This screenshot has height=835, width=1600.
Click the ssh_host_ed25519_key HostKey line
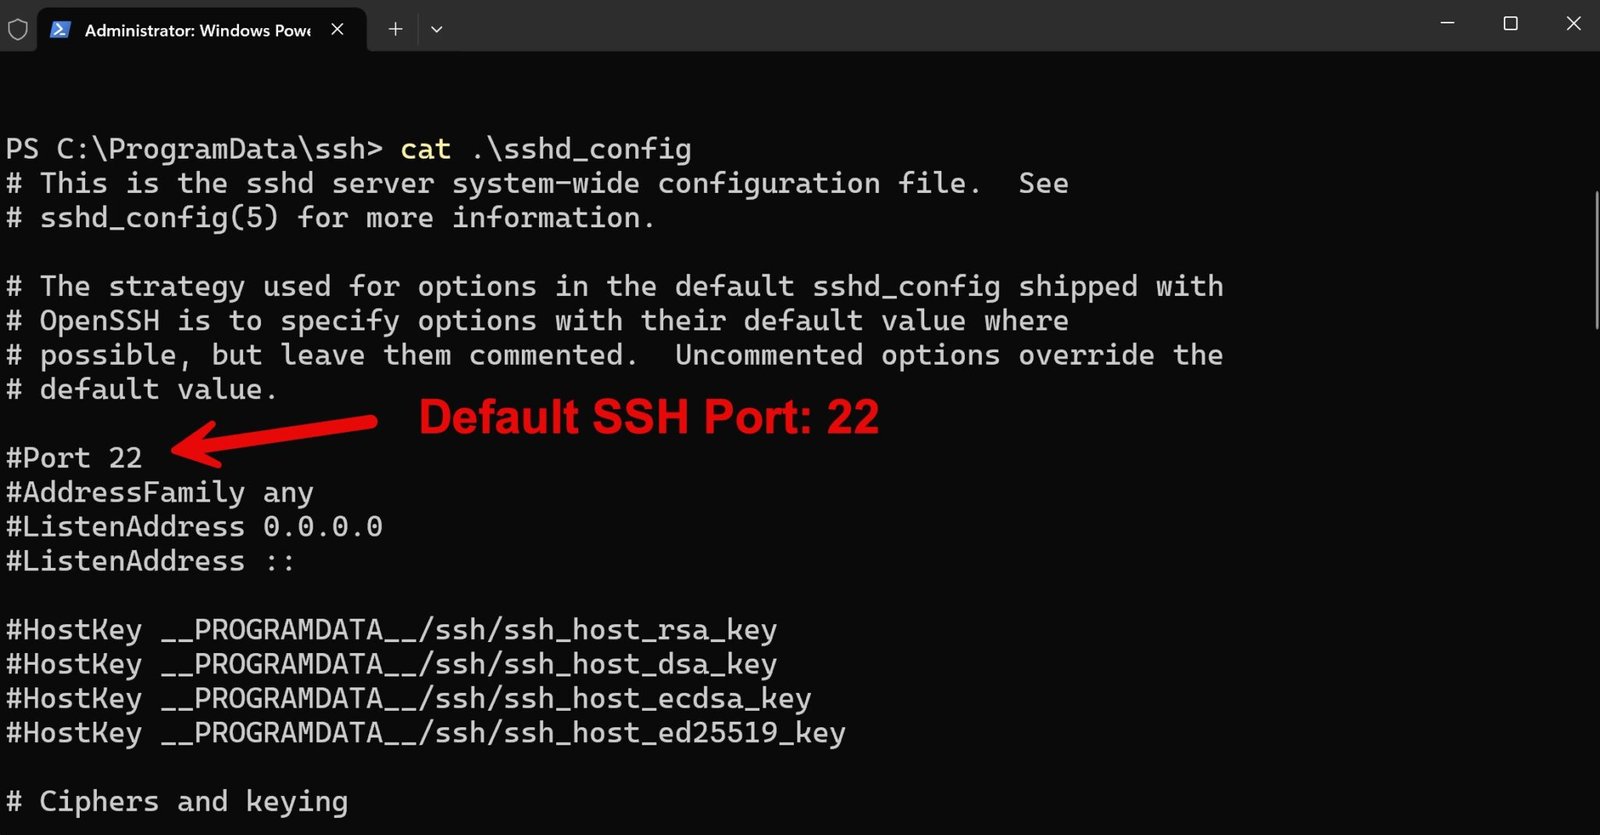click(x=424, y=732)
